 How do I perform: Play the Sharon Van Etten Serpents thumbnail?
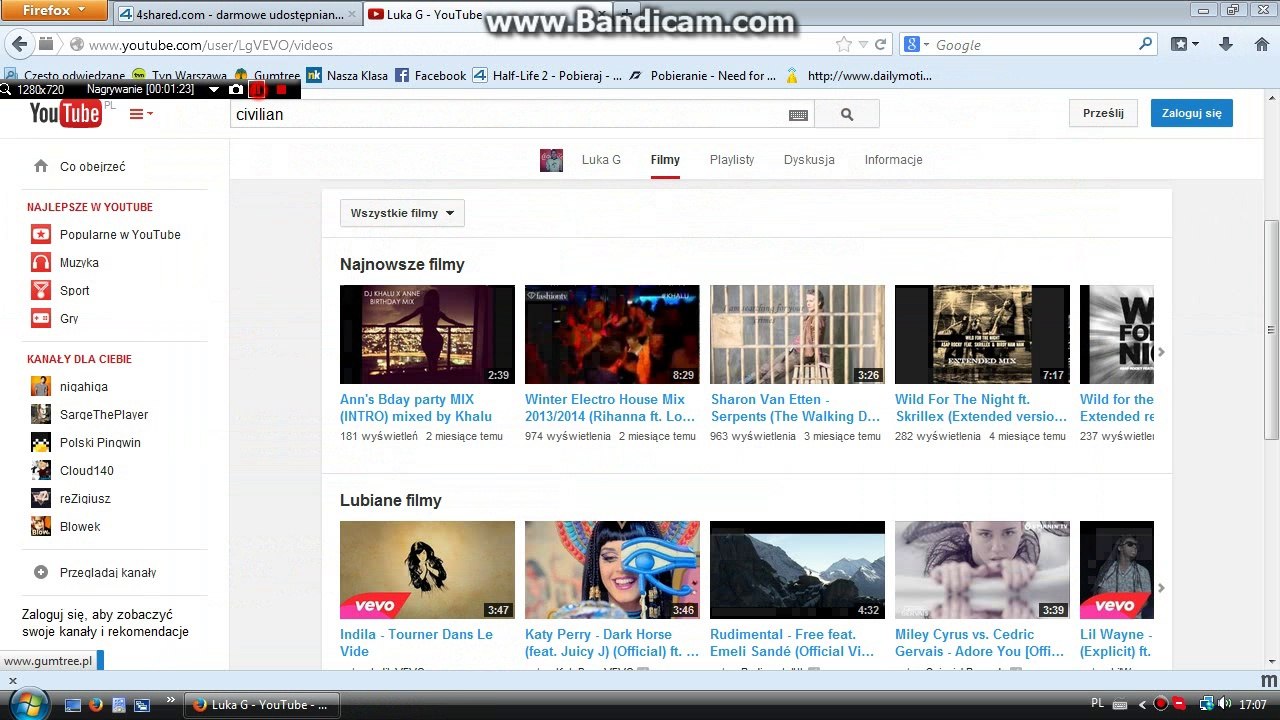(x=797, y=334)
